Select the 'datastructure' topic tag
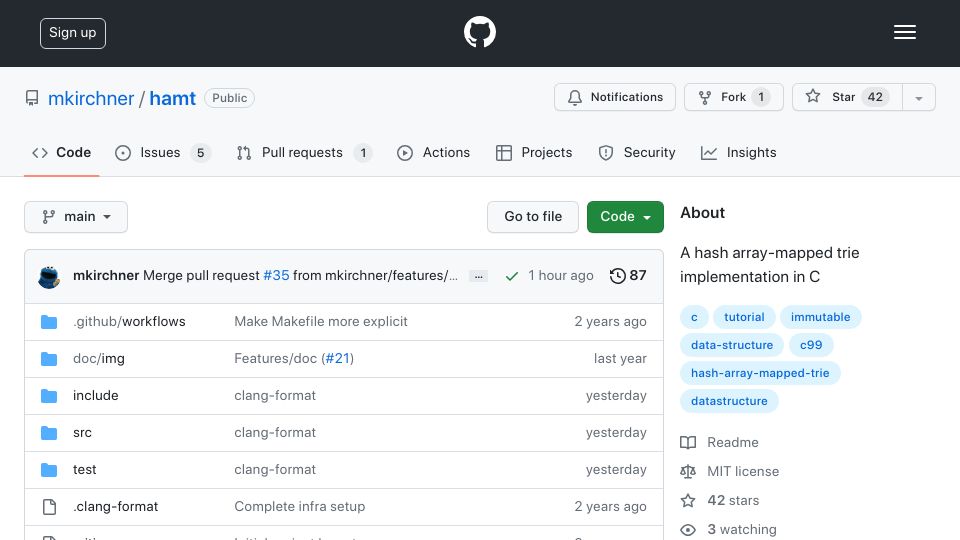The width and height of the screenshot is (960, 540). (x=729, y=402)
